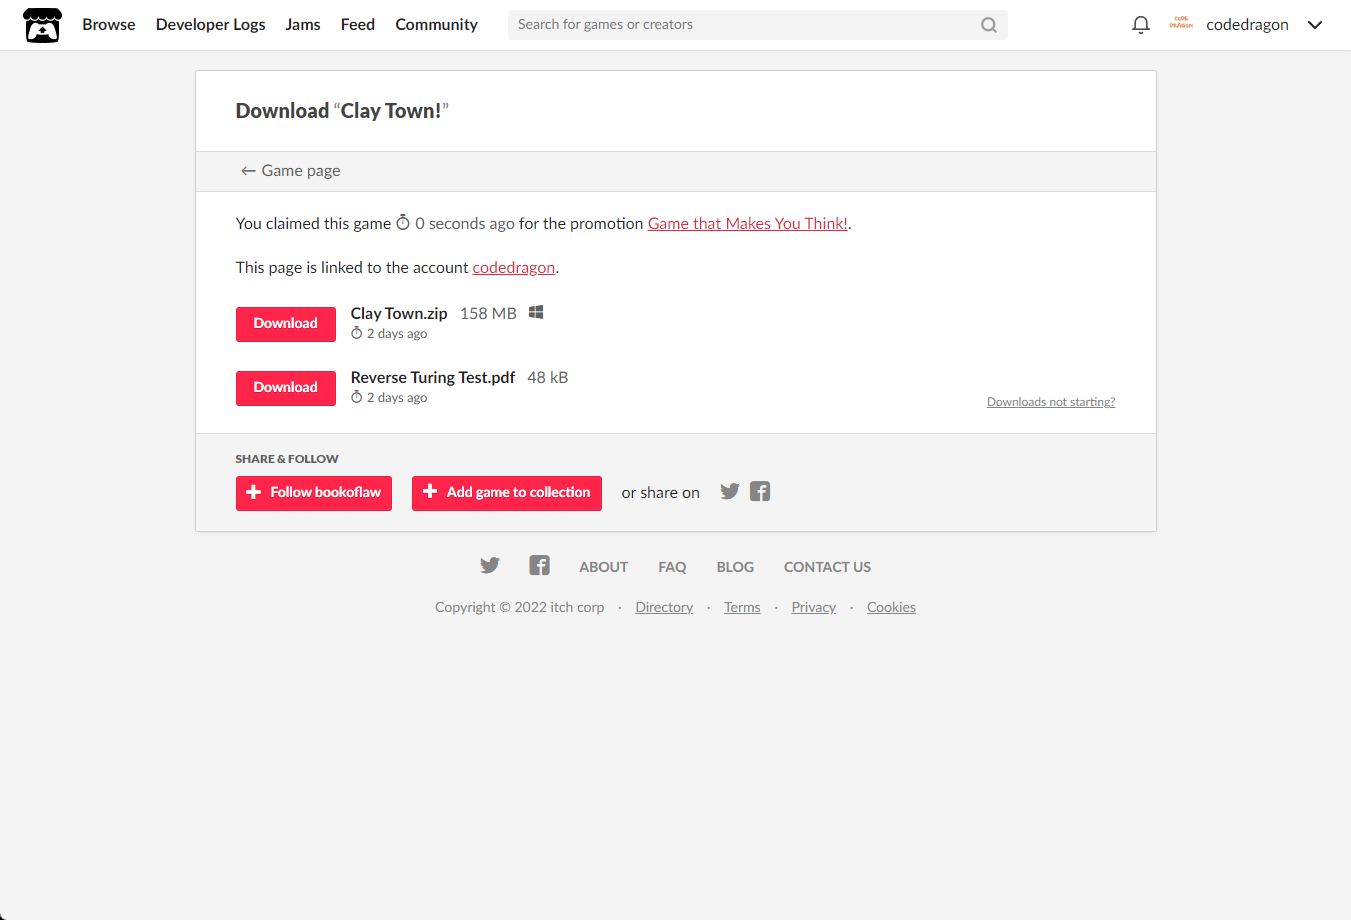This screenshot has width=1351, height=920.
Task: Click the '48 kB' file size
Action: coord(548,377)
